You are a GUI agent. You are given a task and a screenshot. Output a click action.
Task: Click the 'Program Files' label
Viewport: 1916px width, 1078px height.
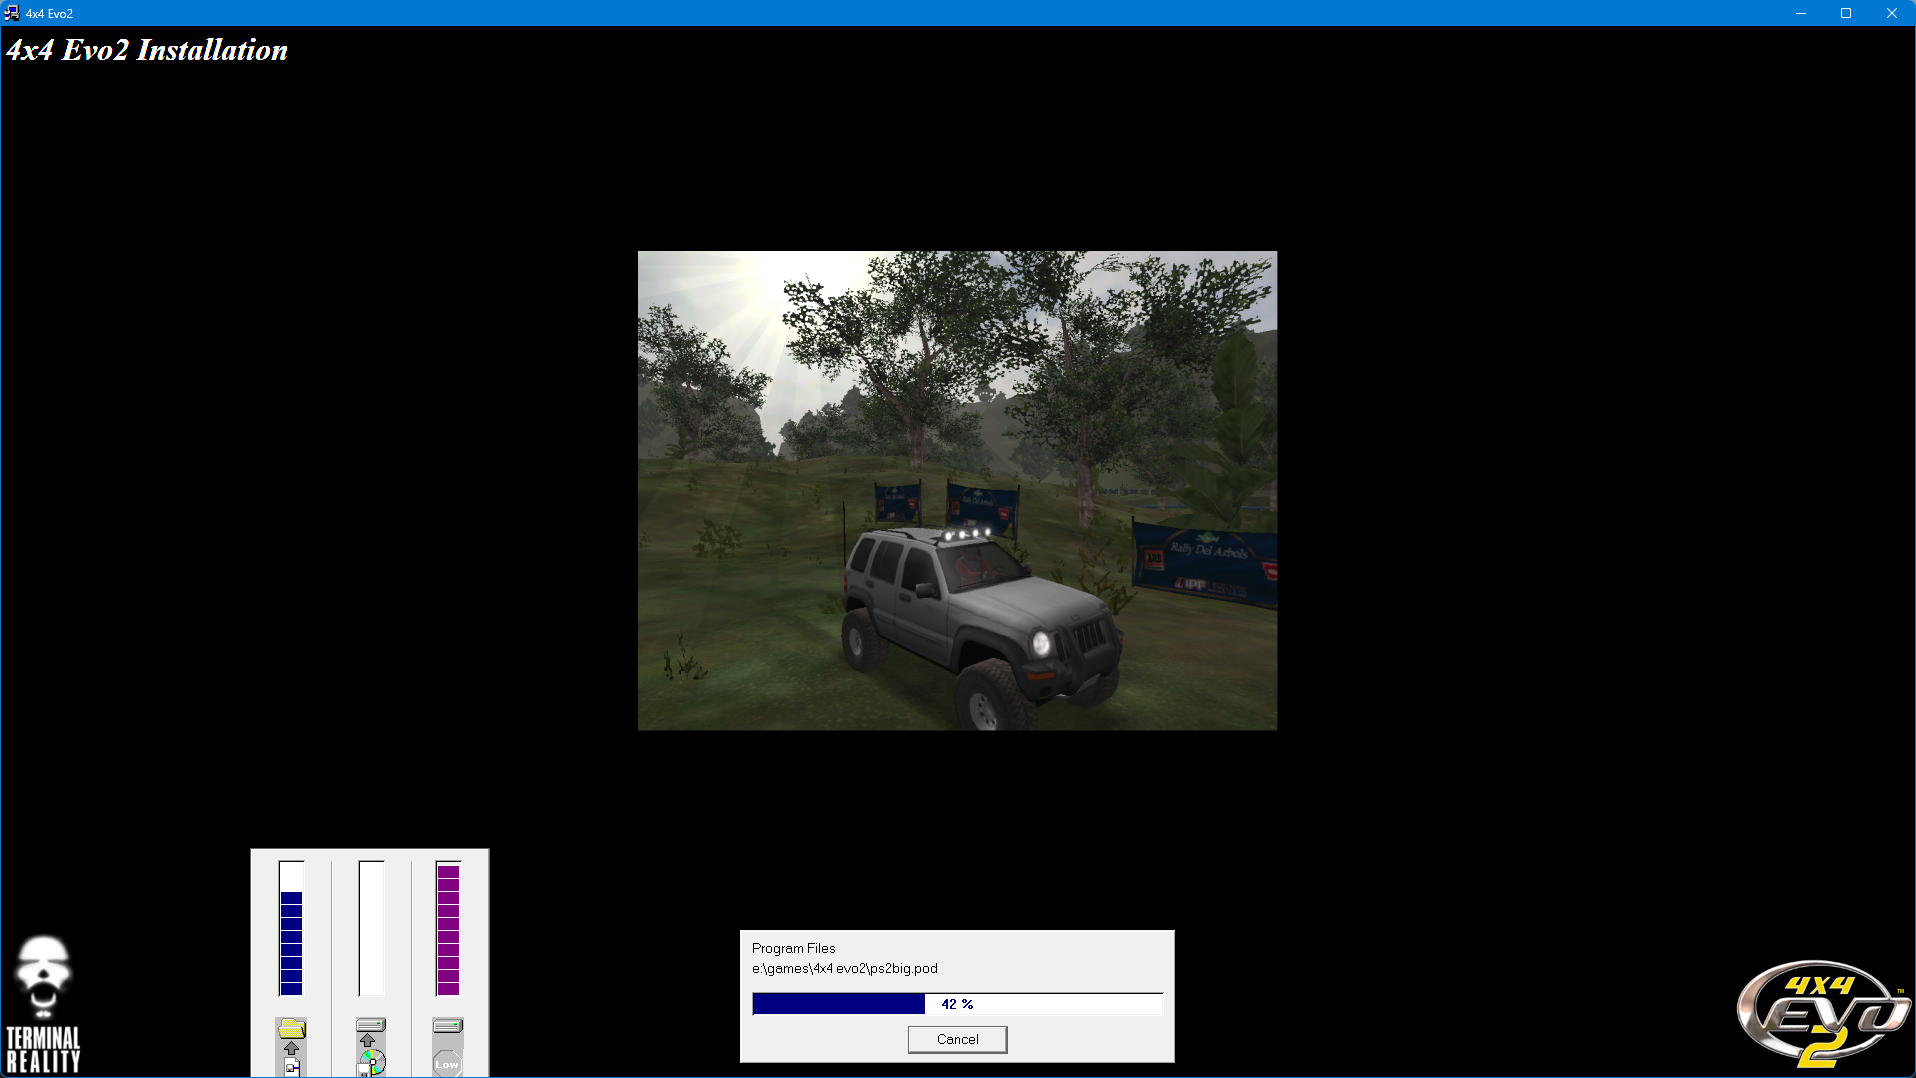[793, 948]
